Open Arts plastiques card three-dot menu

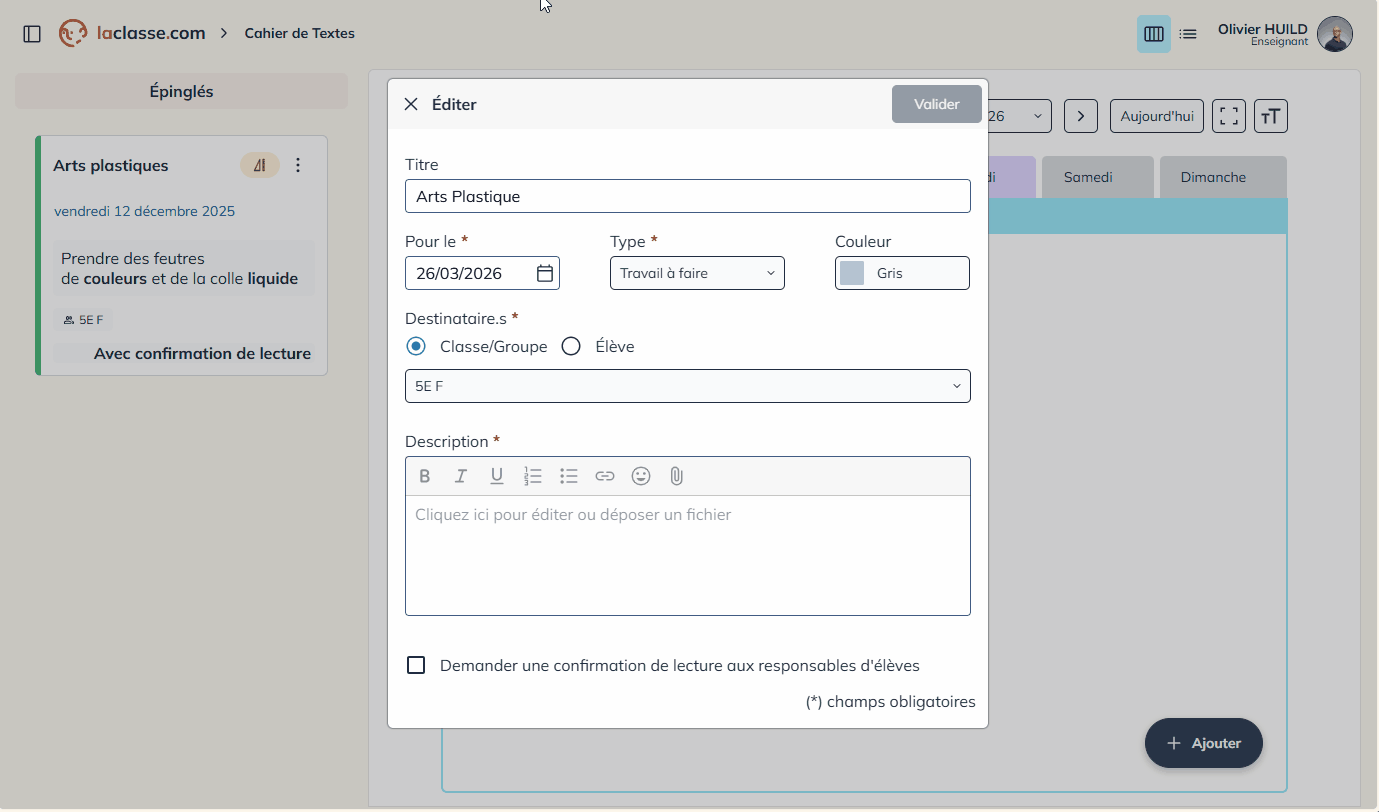point(298,166)
